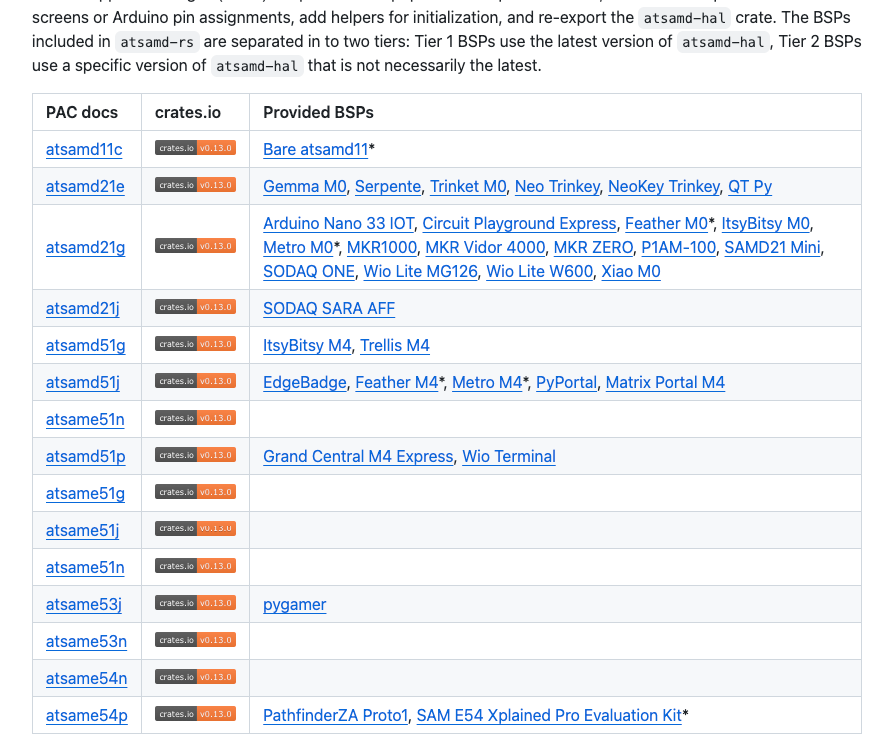
Task: Open the atsame54p PAC docs link
Action: click(87, 715)
